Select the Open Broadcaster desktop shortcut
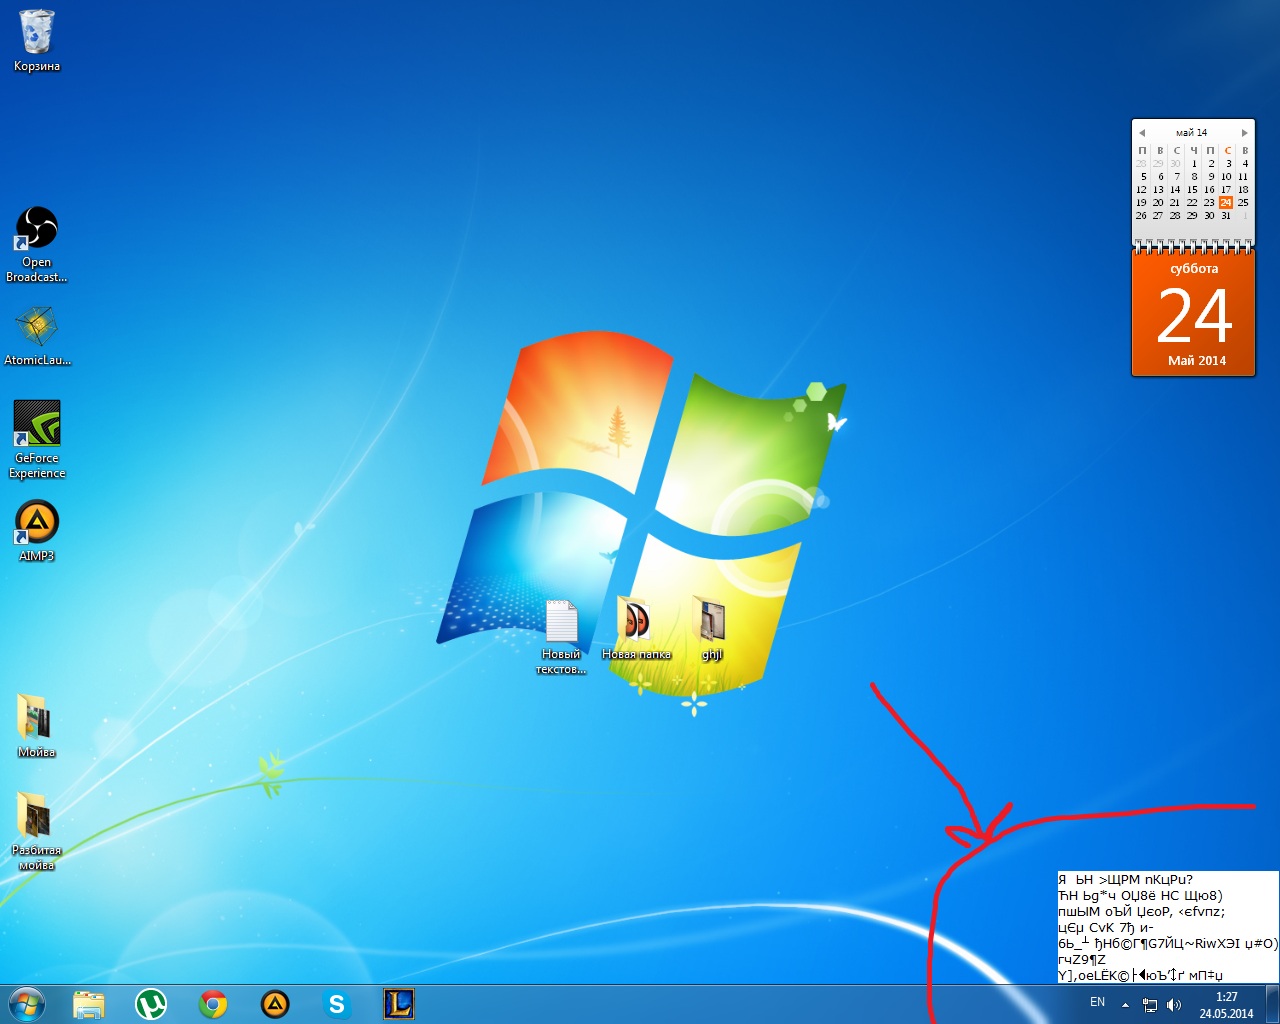The height and width of the screenshot is (1024, 1280). tap(37, 244)
